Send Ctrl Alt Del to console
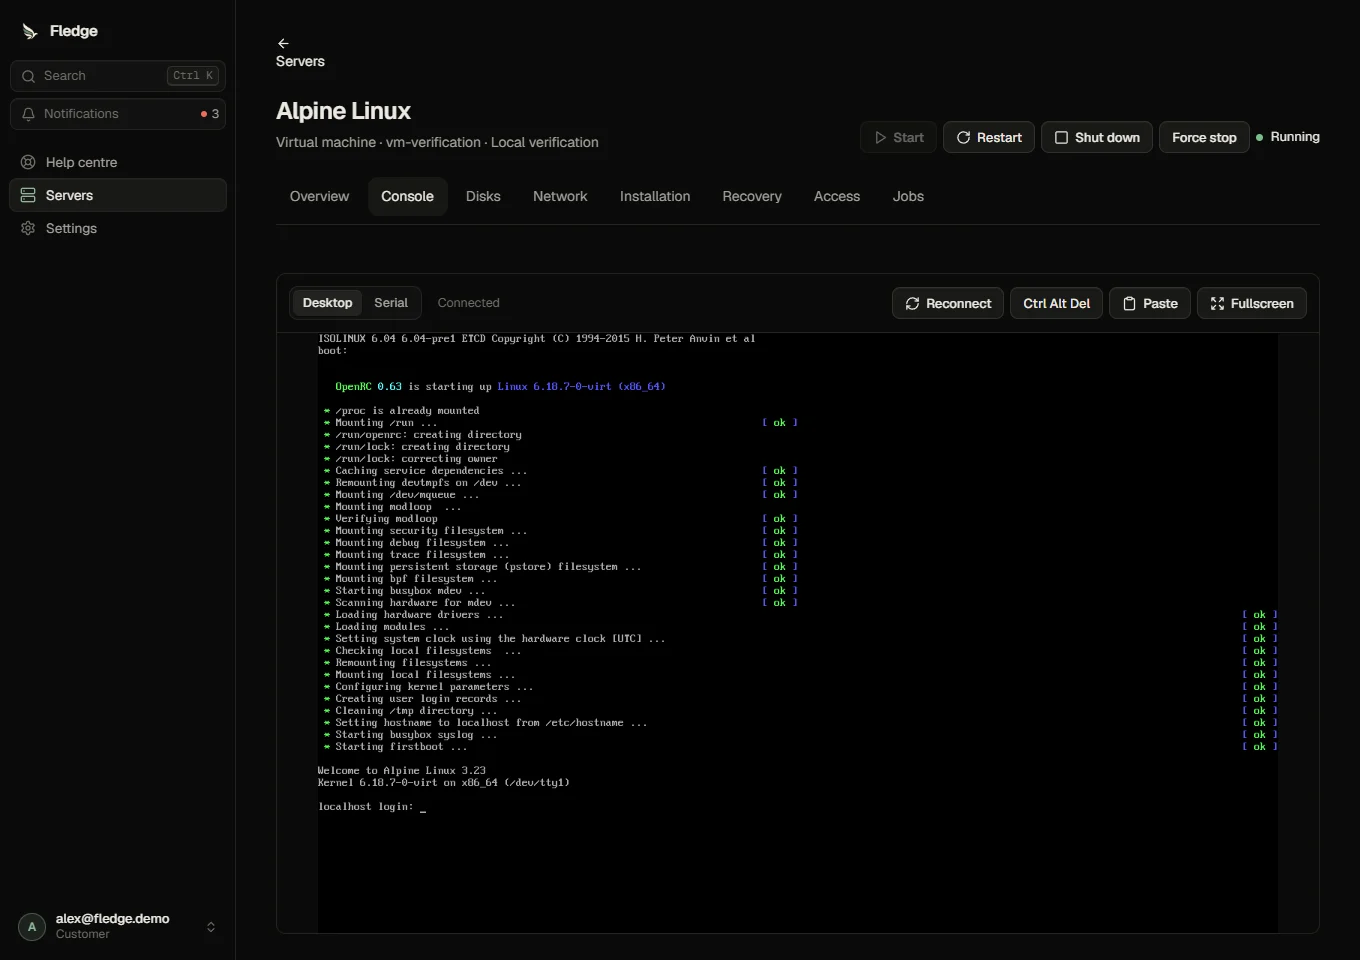1360x960 pixels. pyautogui.click(x=1056, y=303)
